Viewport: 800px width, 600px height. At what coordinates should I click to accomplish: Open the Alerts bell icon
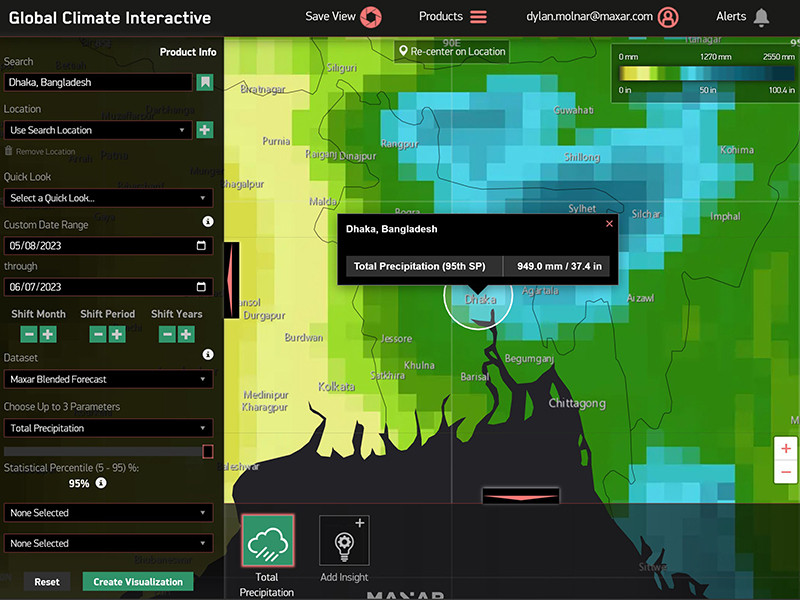(x=761, y=17)
